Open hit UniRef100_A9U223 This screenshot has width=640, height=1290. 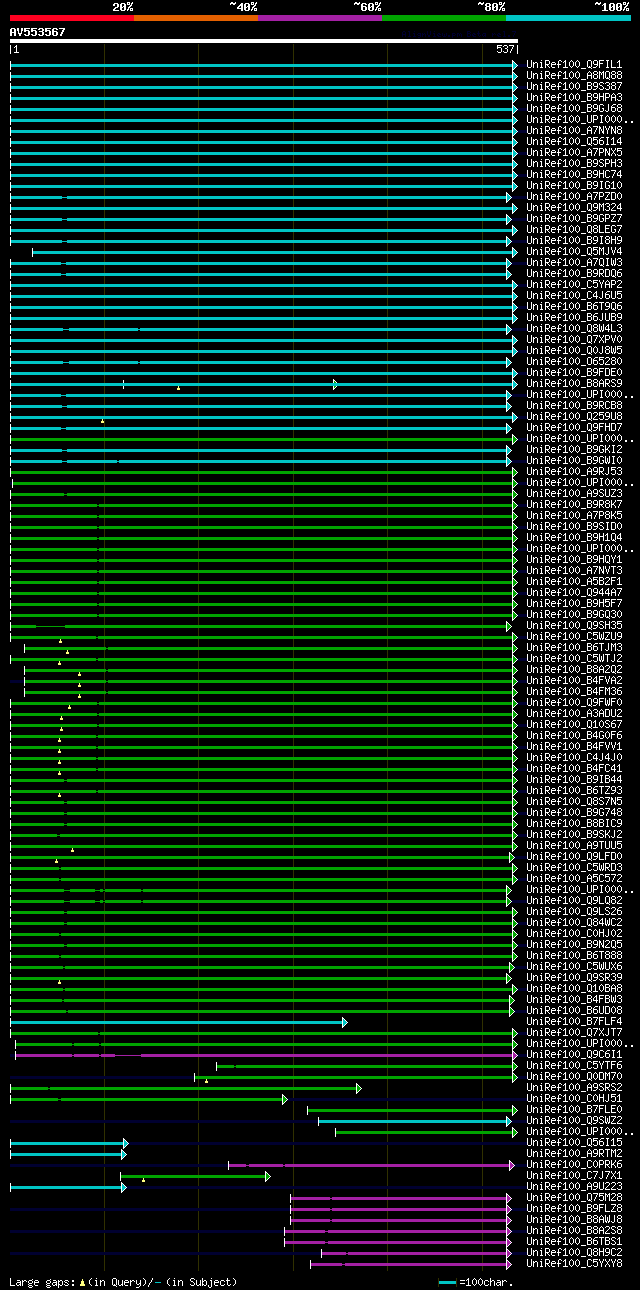coord(574,1186)
